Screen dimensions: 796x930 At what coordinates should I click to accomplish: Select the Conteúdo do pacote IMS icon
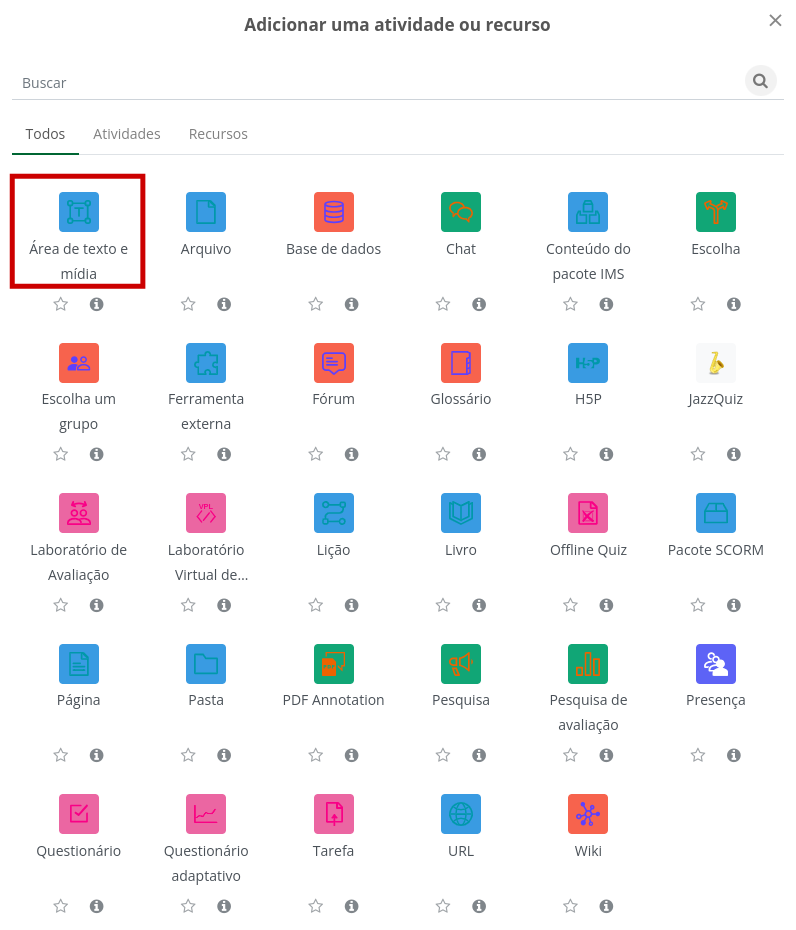588,212
